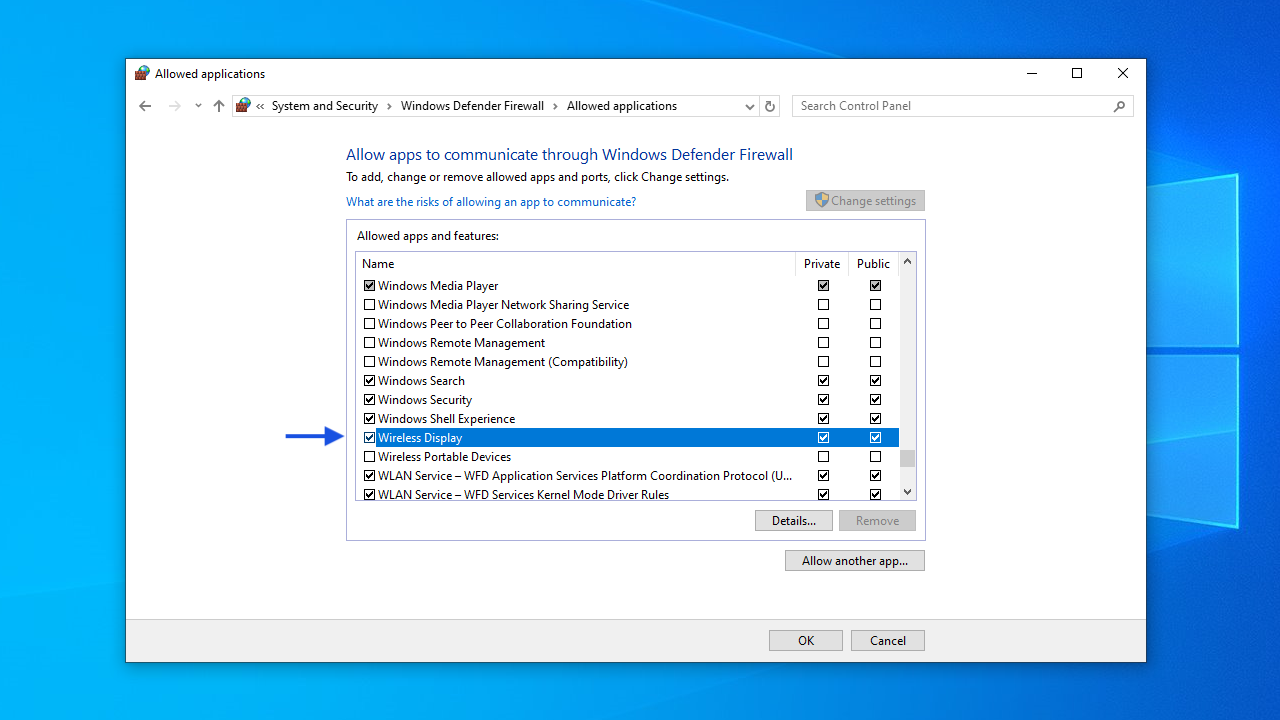Click the list scroll up arrow
The image size is (1280, 720).
908,263
